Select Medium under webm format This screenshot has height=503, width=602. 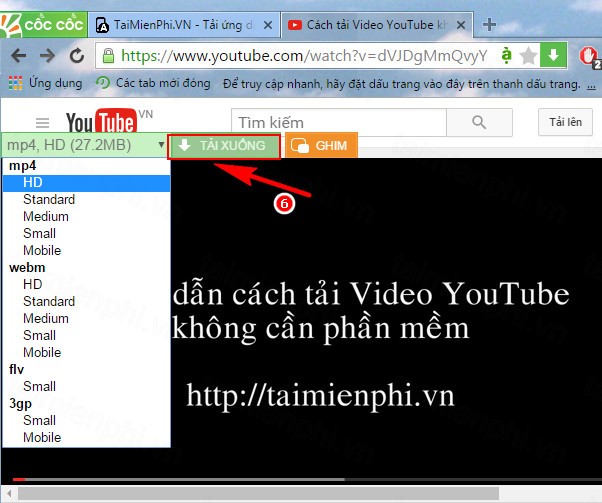(86, 318)
